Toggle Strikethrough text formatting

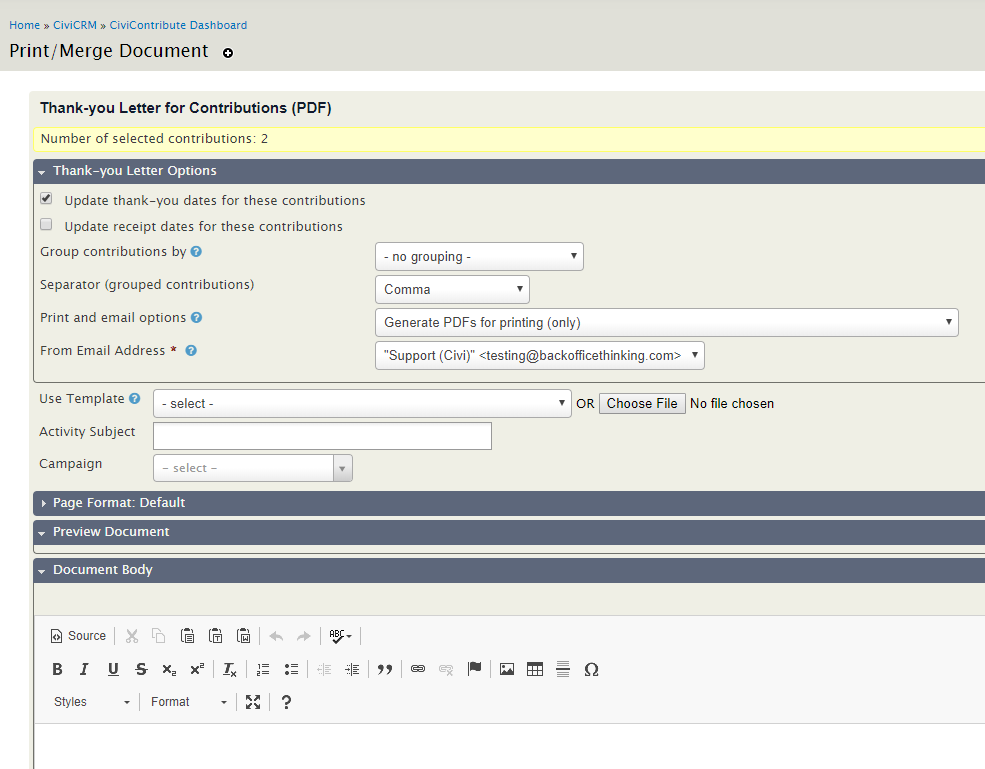pyautogui.click(x=141, y=670)
